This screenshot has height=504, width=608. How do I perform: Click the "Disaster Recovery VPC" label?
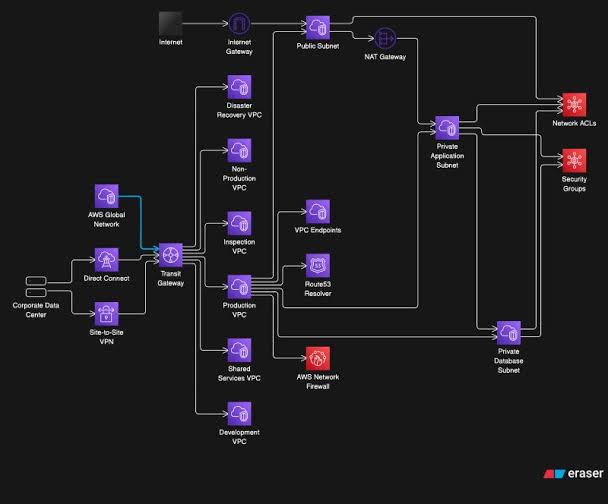[x=239, y=110]
